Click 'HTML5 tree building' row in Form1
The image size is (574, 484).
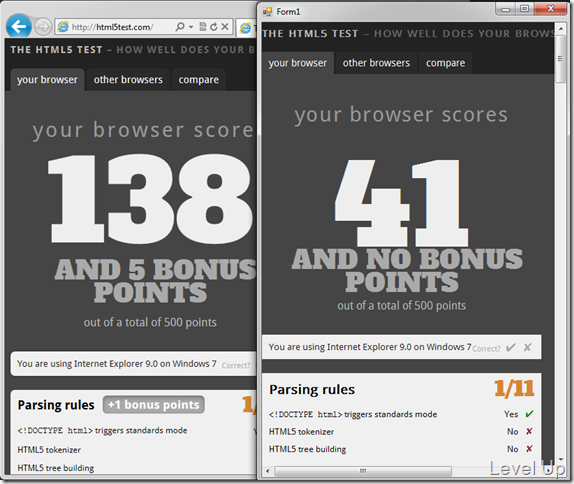(x=401, y=449)
